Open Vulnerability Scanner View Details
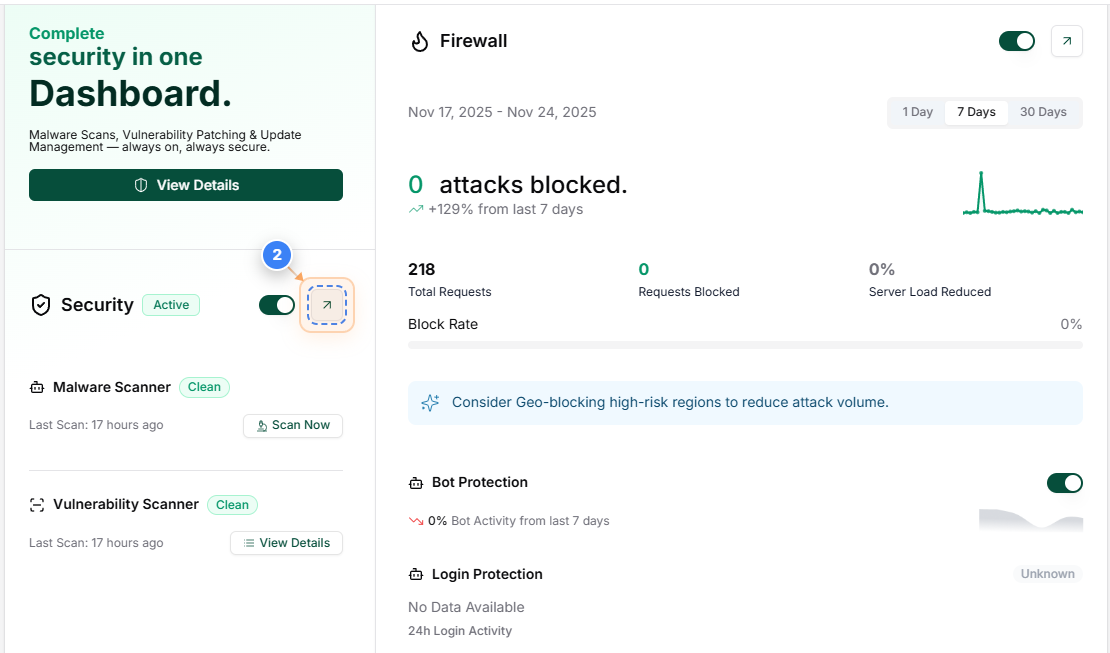1110x653 pixels. click(x=287, y=543)
